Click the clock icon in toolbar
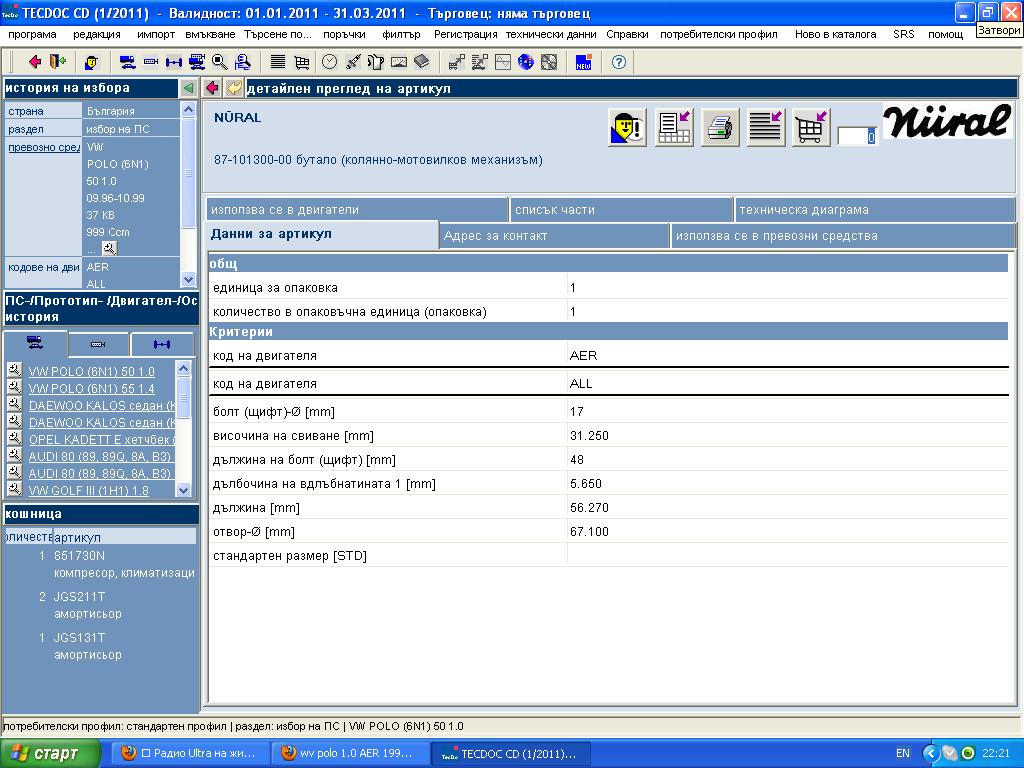Viewport: 1024px width, 768px height. coord(329,62)
